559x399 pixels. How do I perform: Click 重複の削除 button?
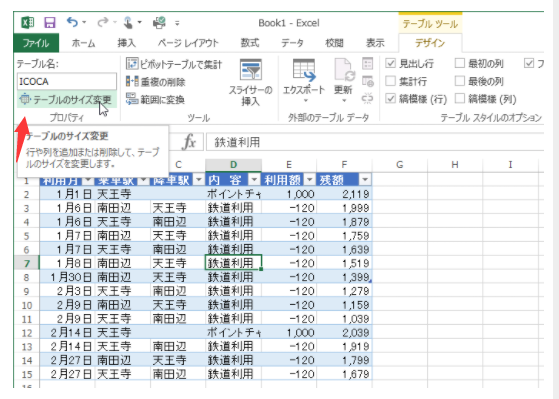point(155,82)
